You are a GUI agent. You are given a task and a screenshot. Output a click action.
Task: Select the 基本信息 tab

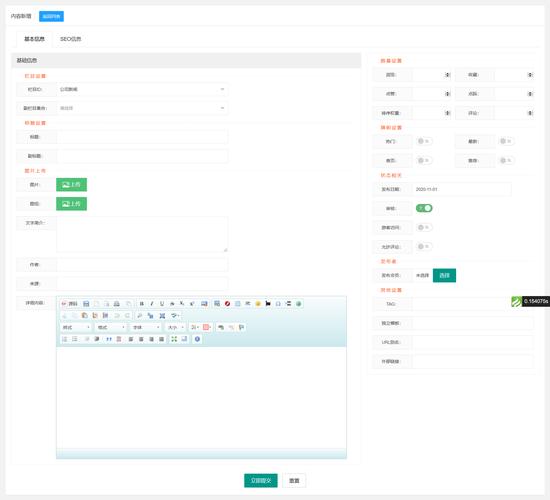click(34, 39)
